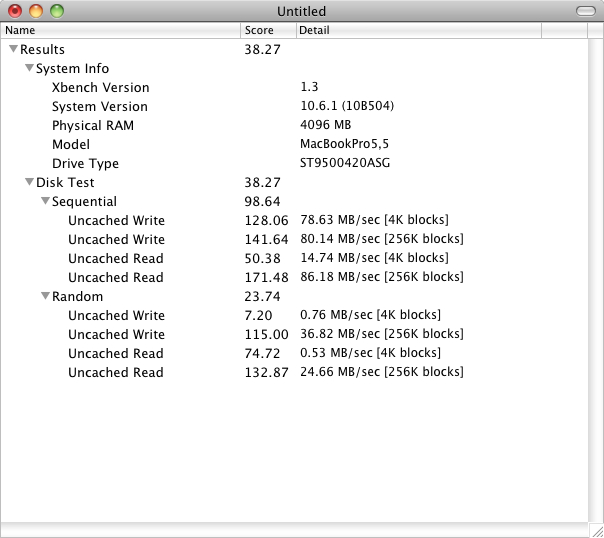
Task: Click the MacBookPro5,5 model value
Action: click(x=344, y=144)
